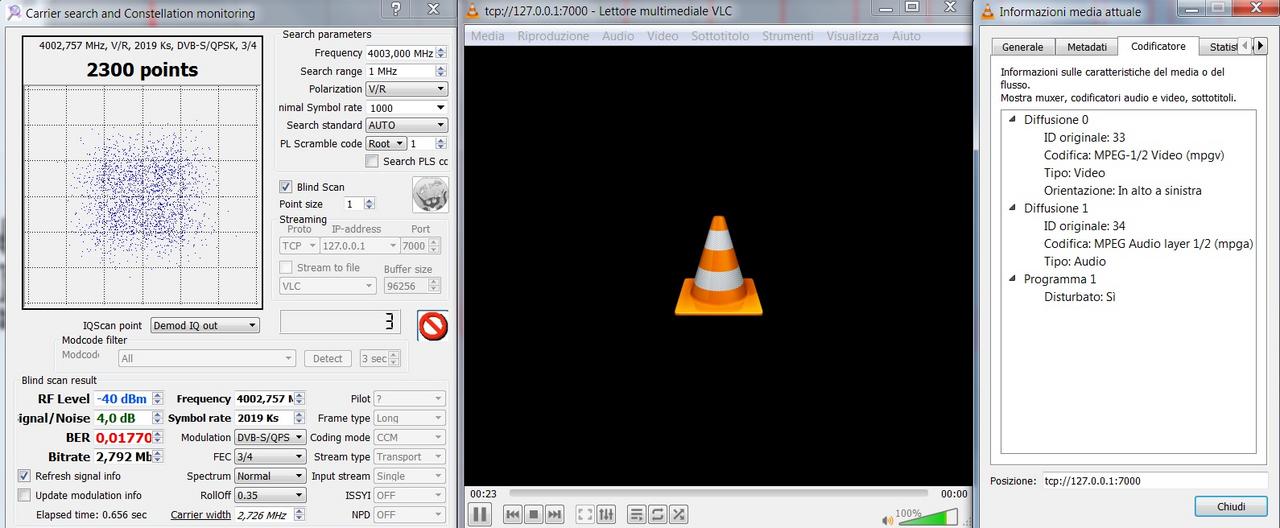Click the VLC playback seek bar
Image resolution: width=1280 pixels, height=528 pixels.
pyautogui.click(x=719, y=493)
